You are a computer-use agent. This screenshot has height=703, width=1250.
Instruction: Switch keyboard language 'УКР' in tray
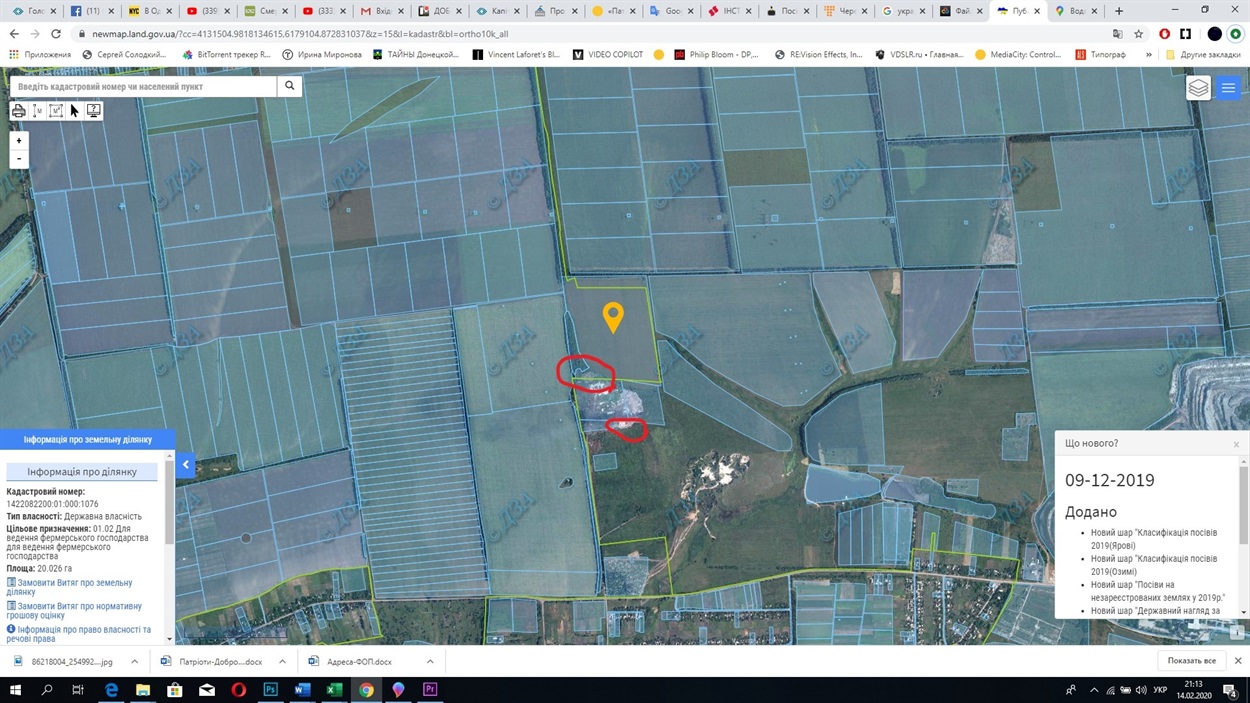1160,690
